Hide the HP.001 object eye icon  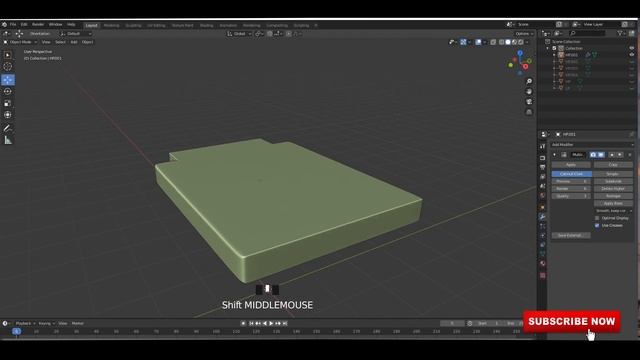tap(632, 55)
